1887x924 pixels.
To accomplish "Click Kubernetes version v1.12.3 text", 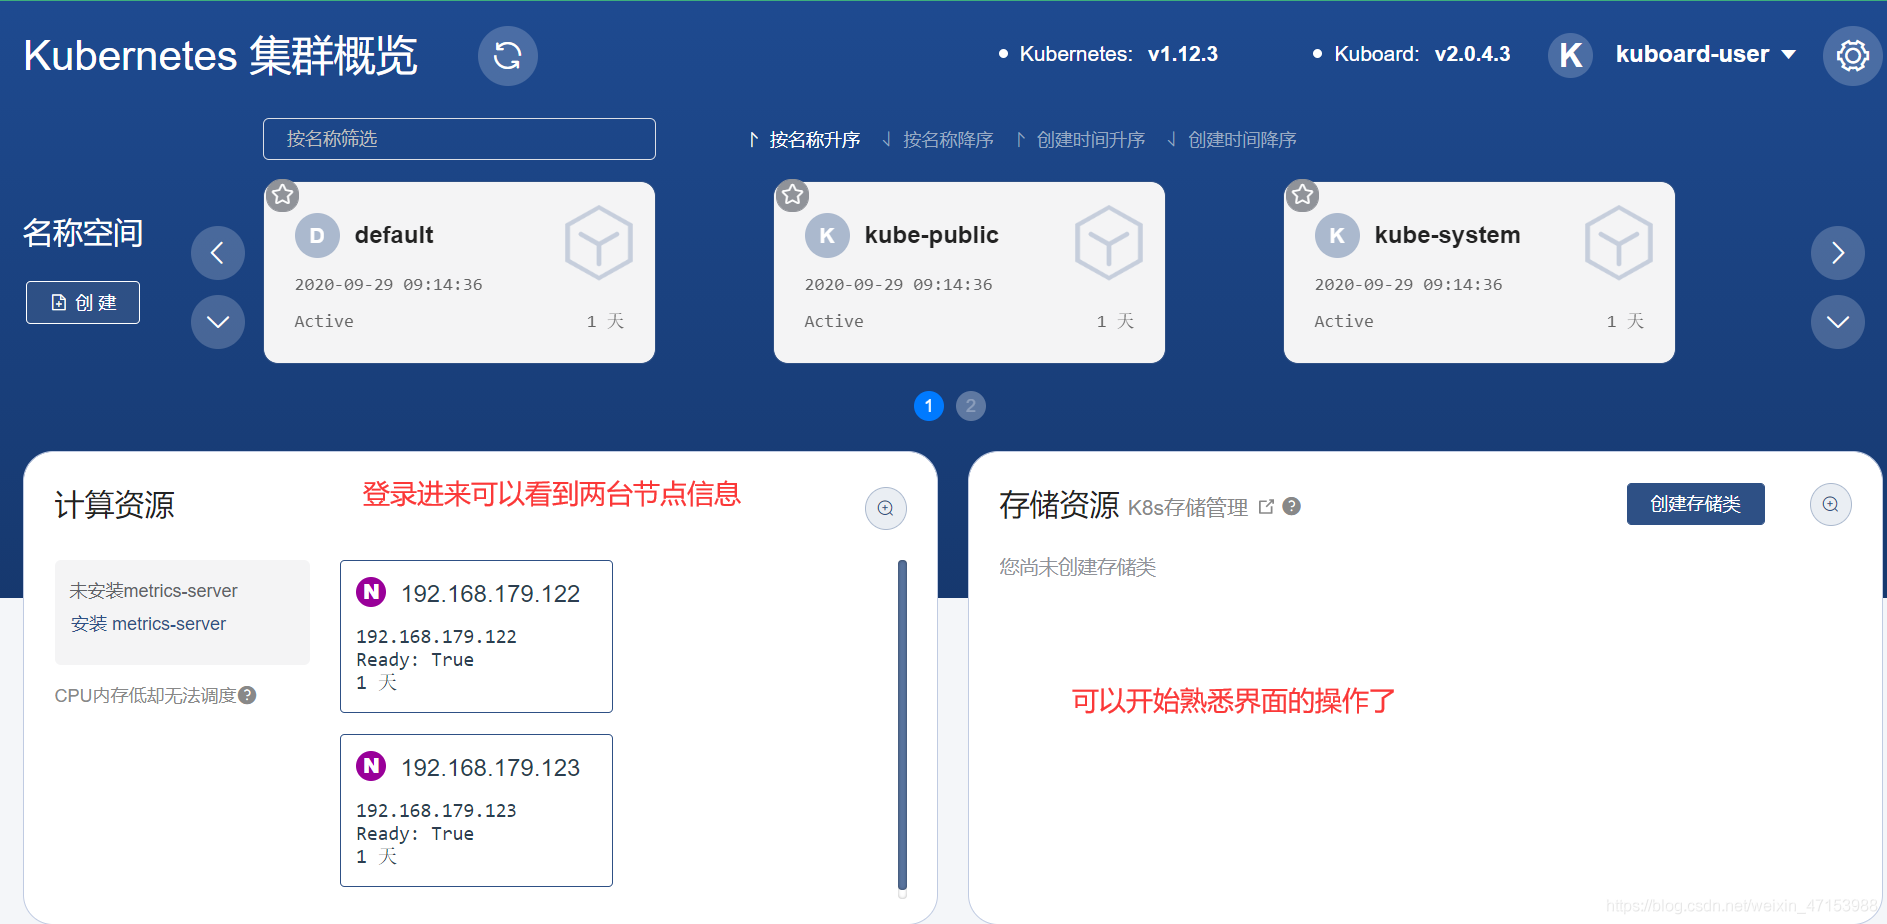I will click(x=1183, y=54).
